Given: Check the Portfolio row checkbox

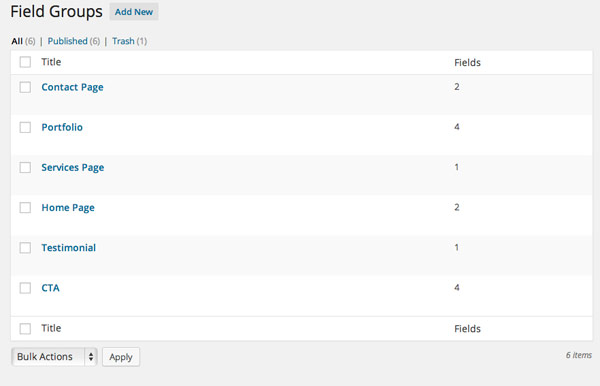Looking at the screenshot, I should [25, 127].
